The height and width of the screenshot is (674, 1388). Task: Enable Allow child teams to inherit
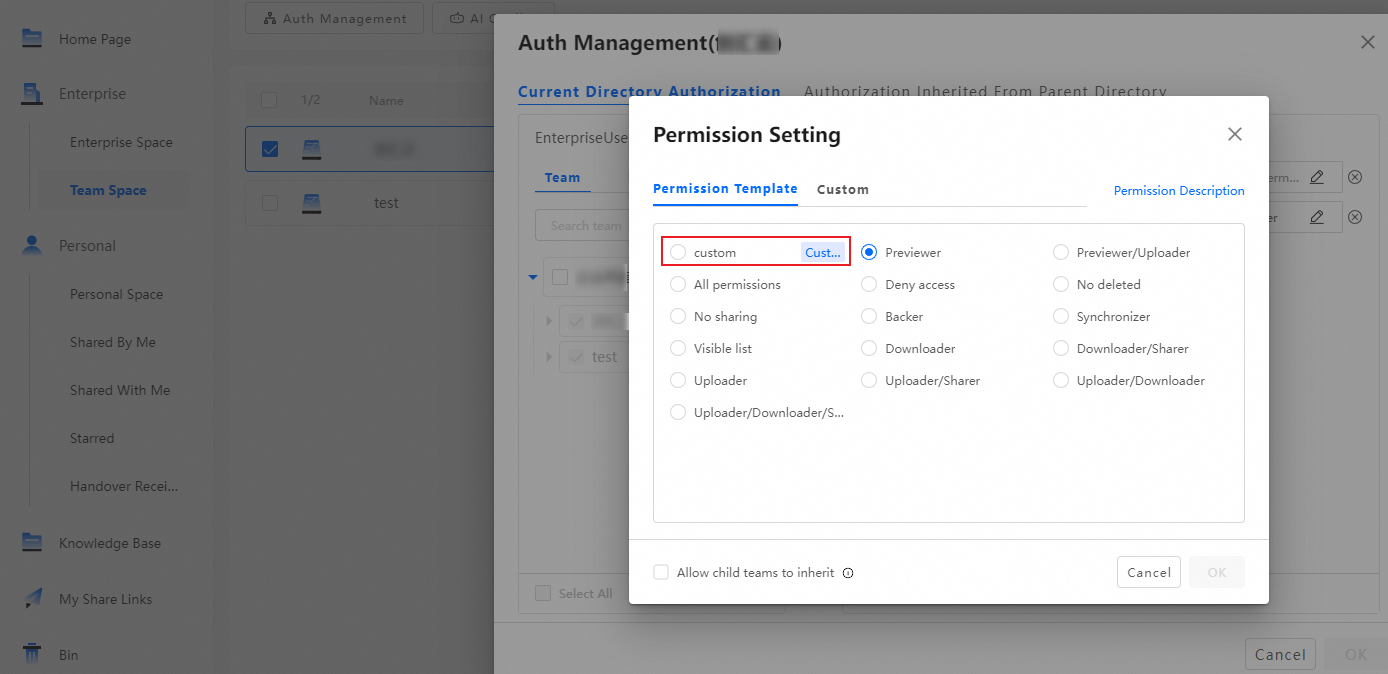pos(661,573)
